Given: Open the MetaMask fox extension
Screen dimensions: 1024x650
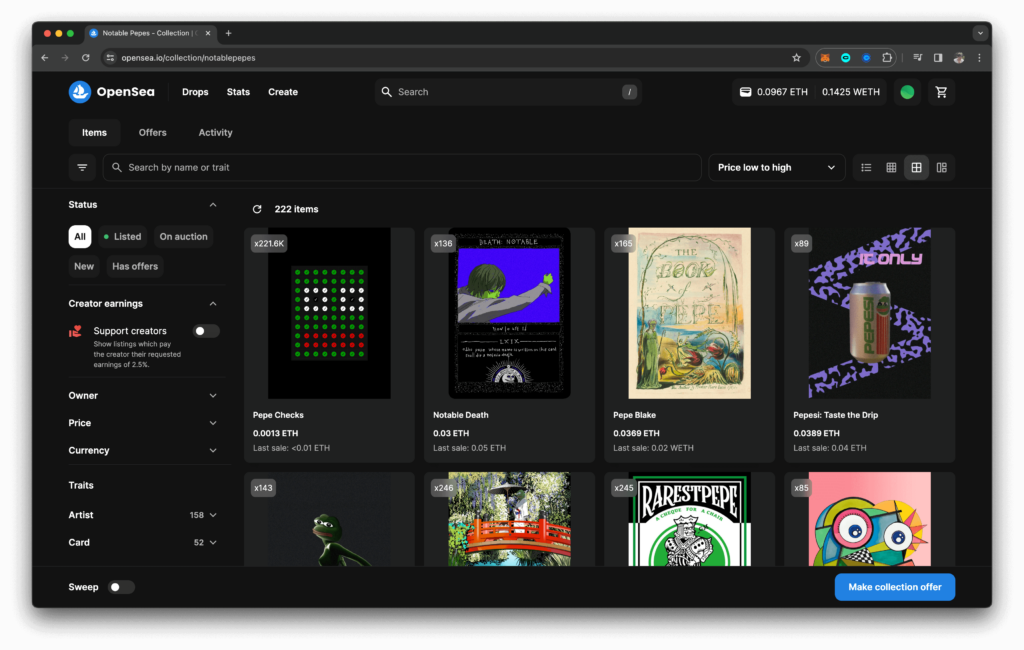Looking at the screenshot, I should pos(825,57).
